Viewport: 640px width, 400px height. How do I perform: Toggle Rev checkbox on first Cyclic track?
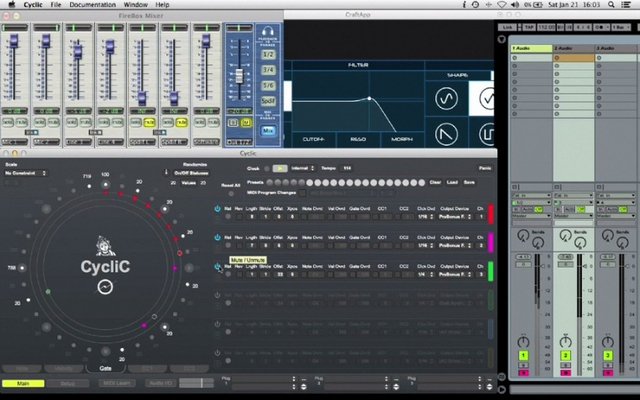pos(239,217)
